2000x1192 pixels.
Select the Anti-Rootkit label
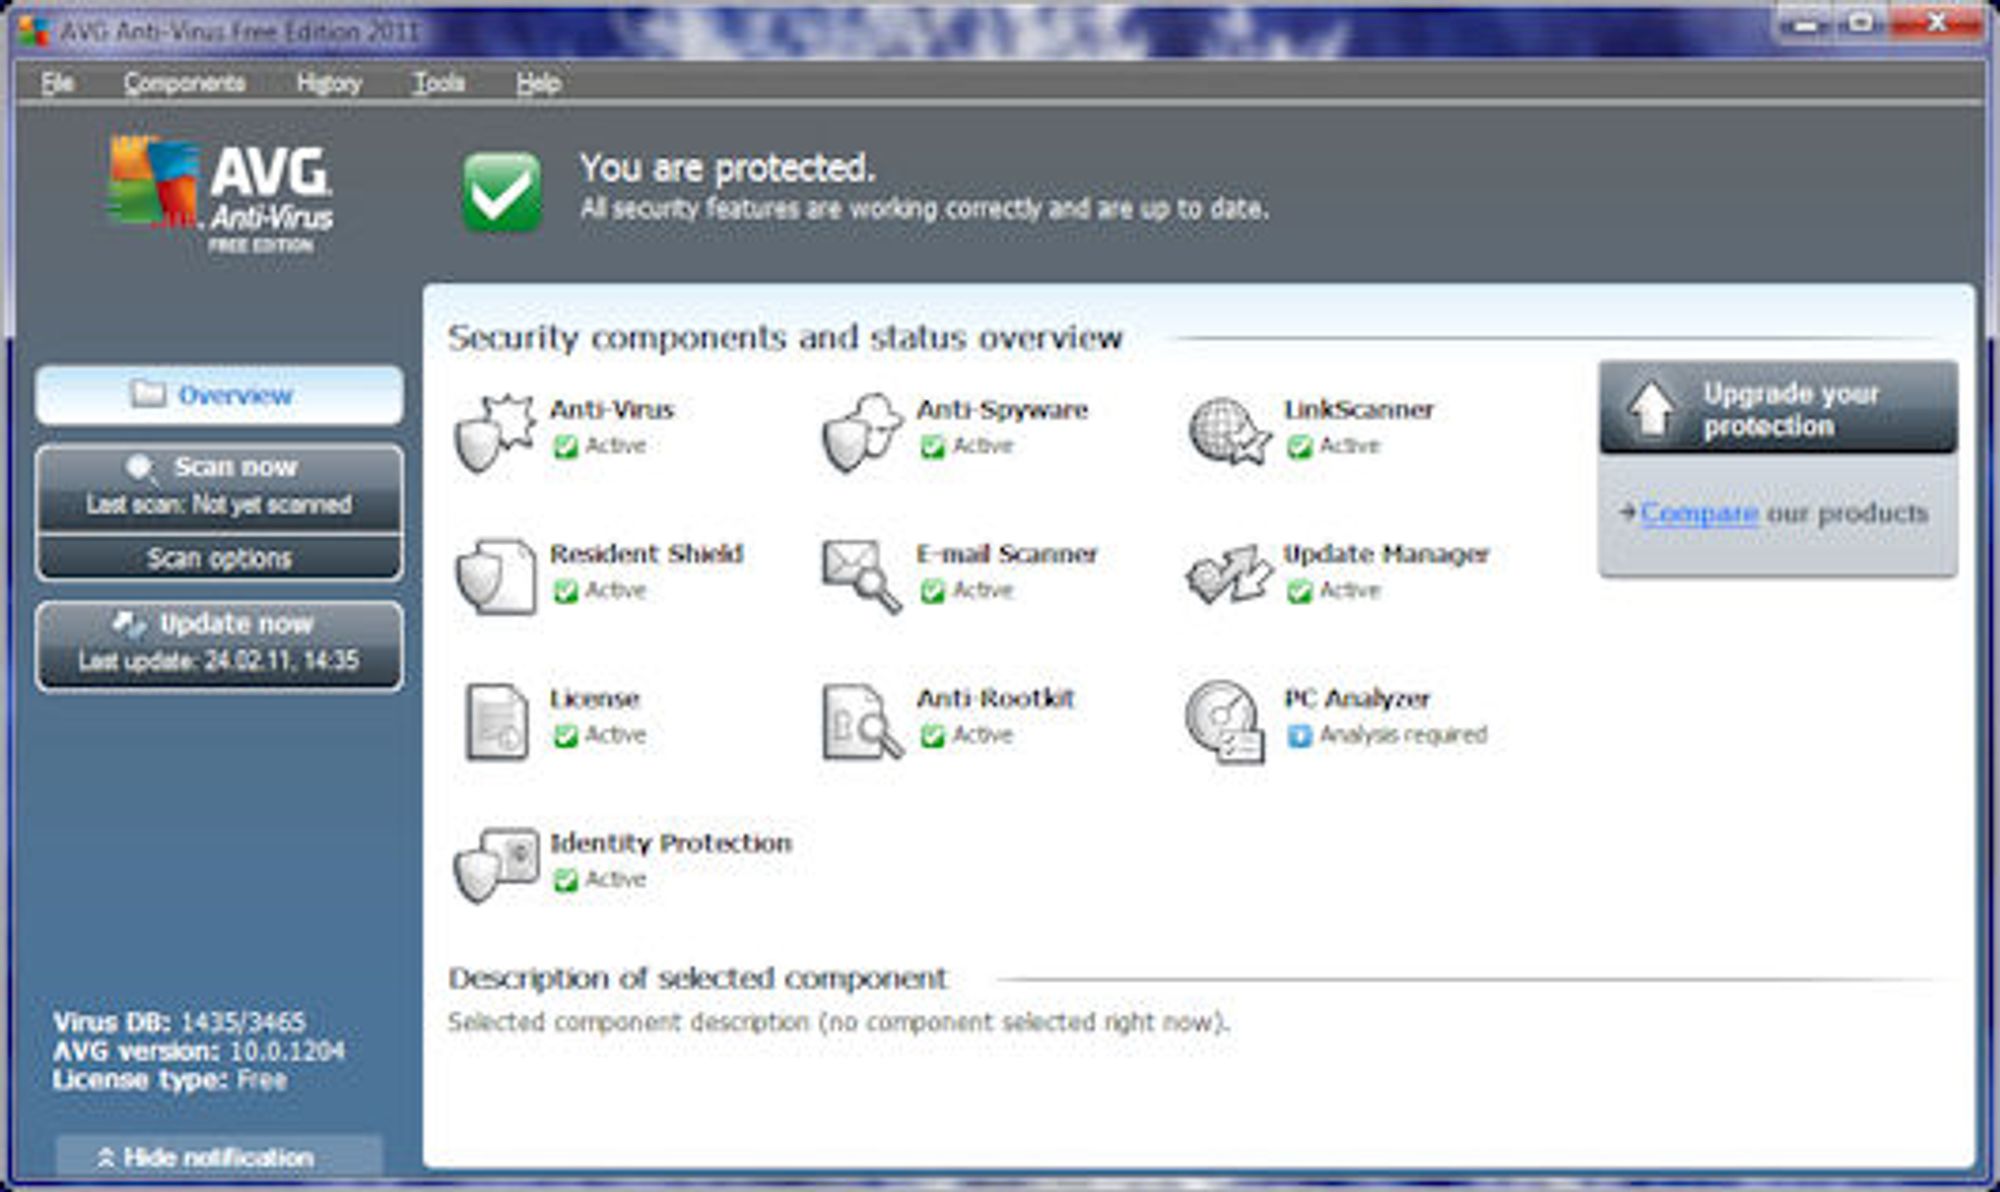tap(995, 699)
